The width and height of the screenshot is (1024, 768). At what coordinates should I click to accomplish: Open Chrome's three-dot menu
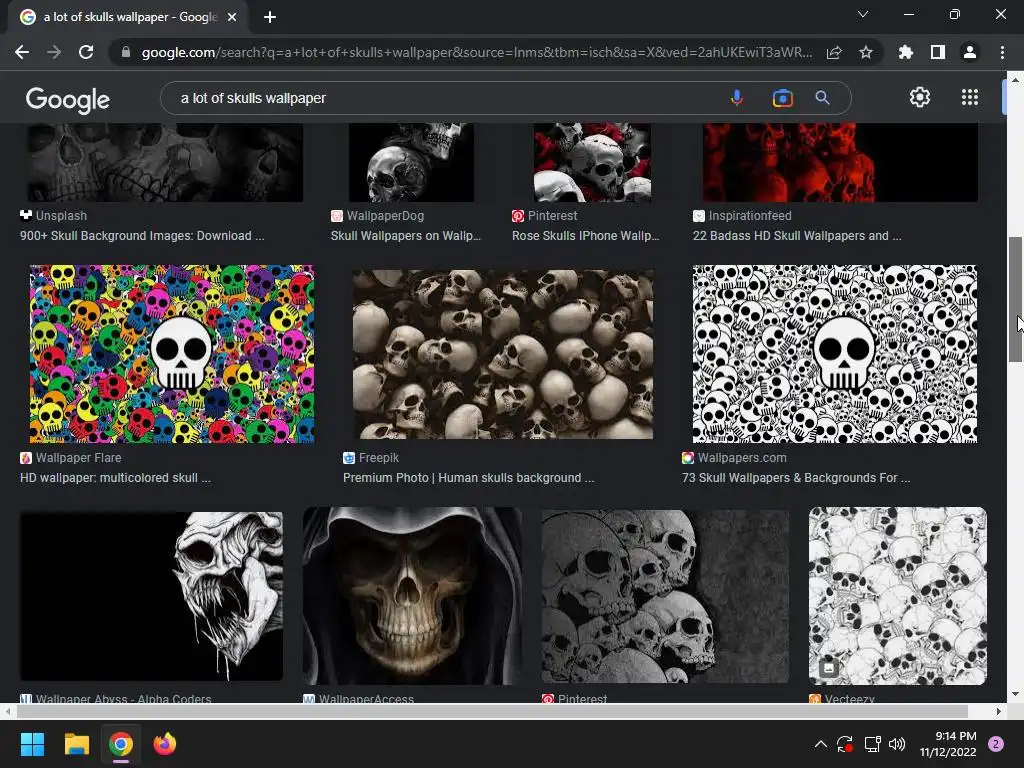click(x=1002, y=52)
